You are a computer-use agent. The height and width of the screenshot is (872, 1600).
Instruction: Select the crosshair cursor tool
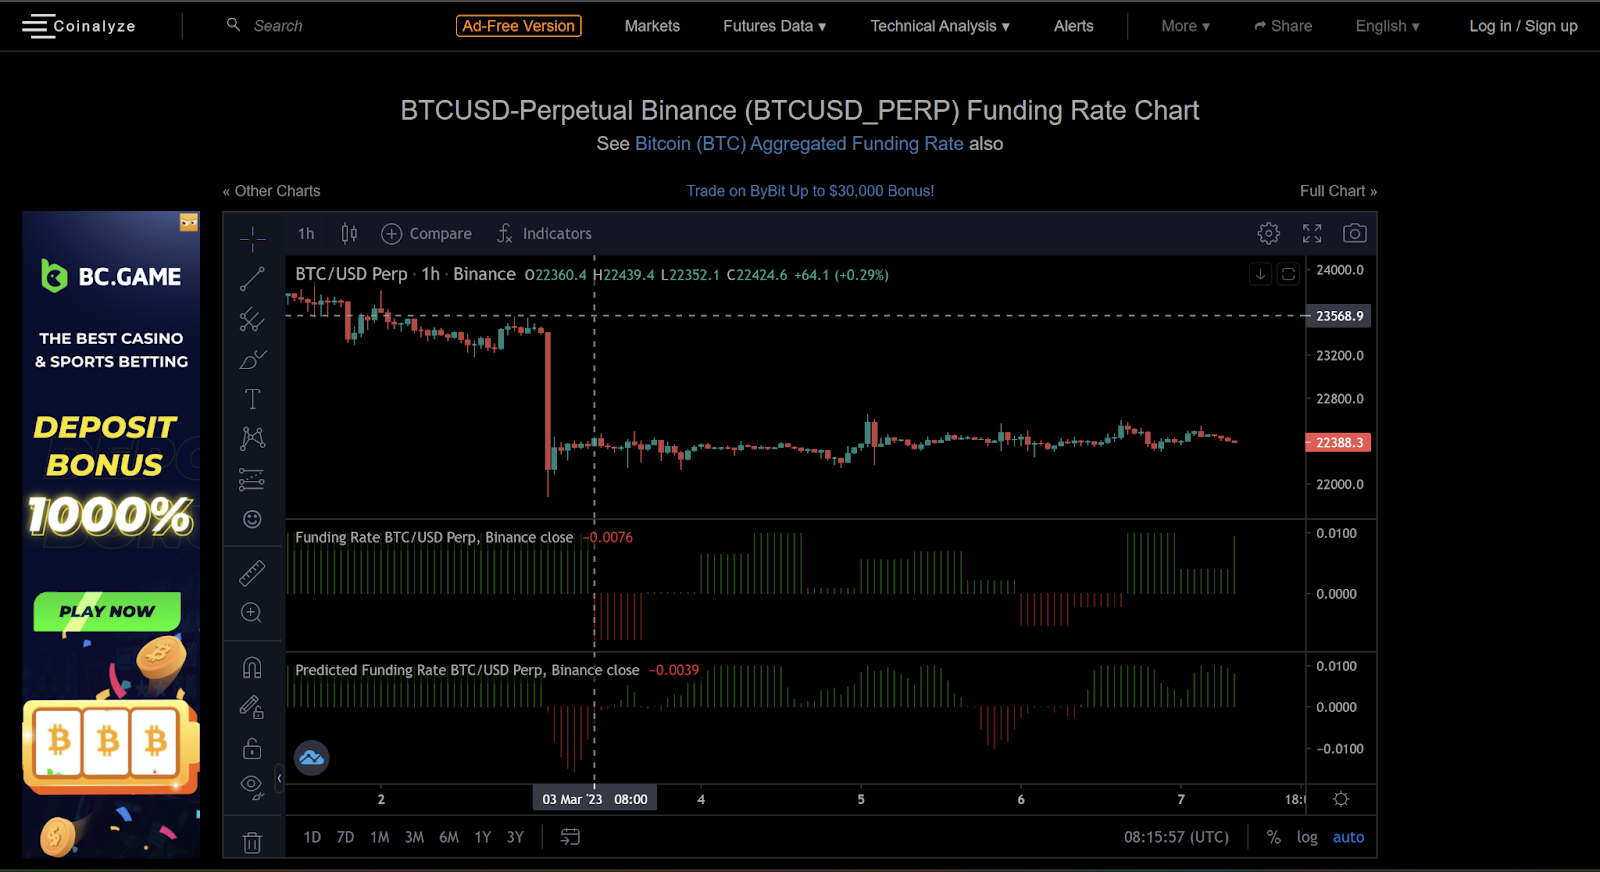pos(252,238)
